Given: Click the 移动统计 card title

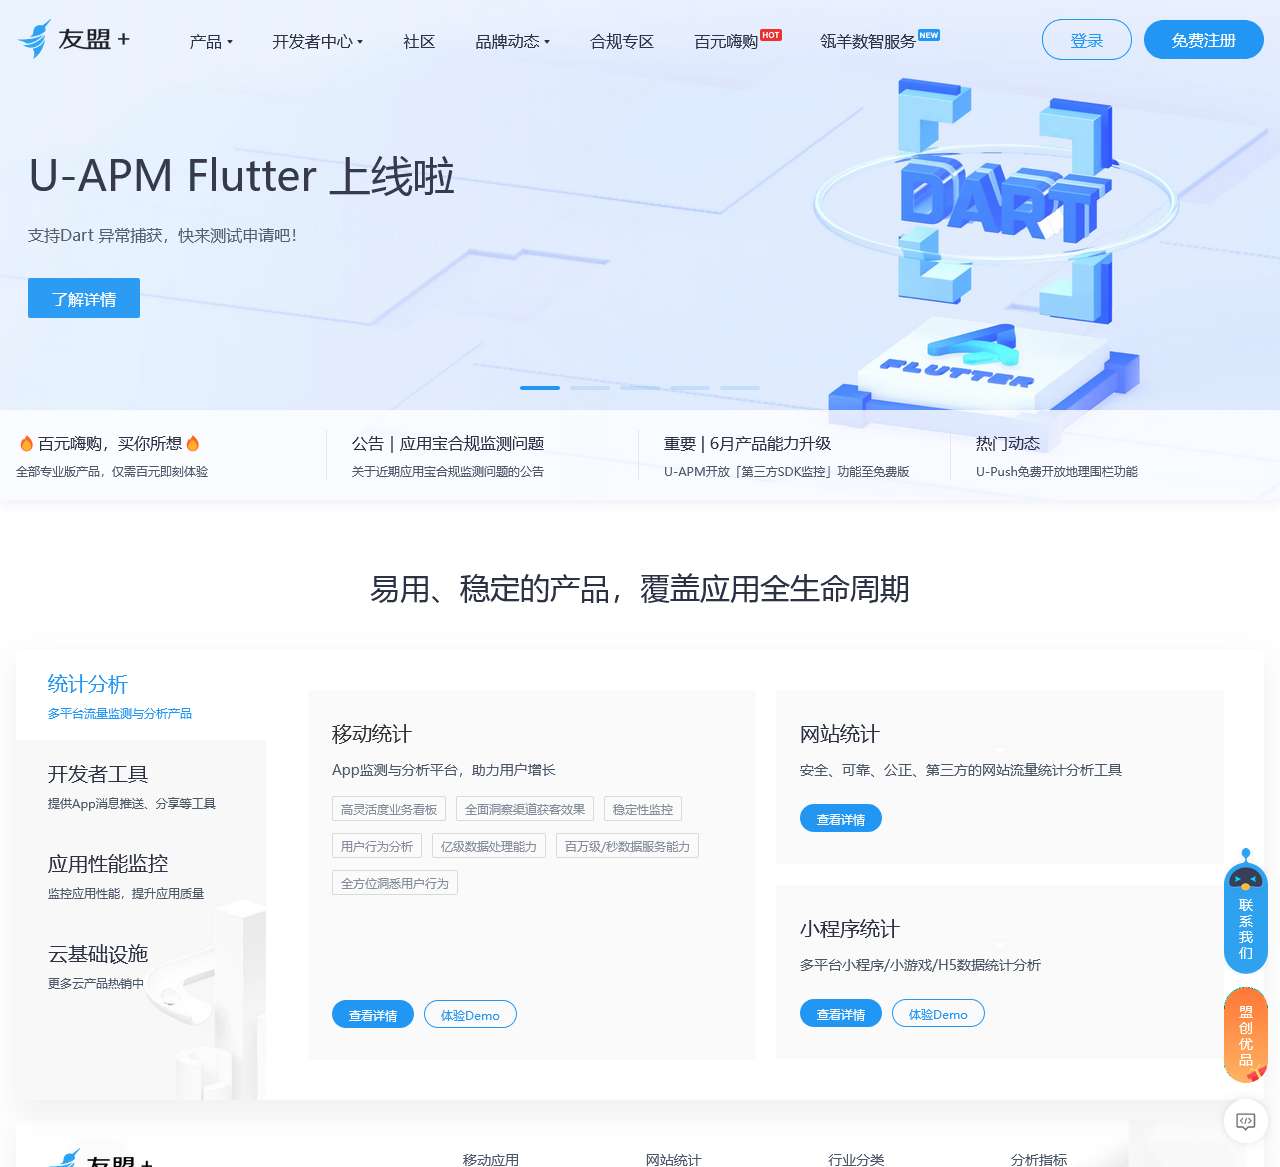Looking at the screenshot, I should point(372,734).
